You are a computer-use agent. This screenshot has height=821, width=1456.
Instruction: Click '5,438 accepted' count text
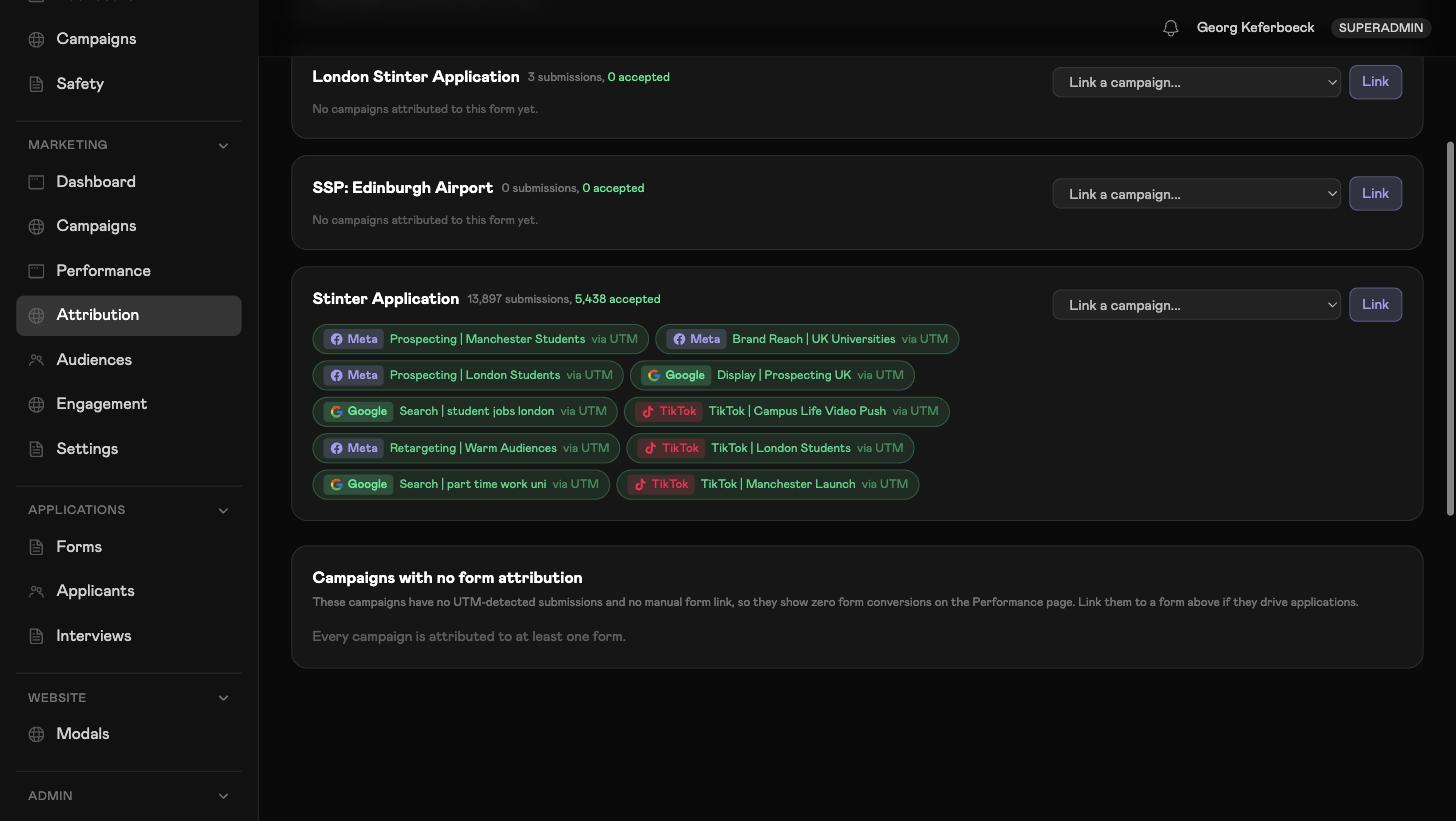coord(617,299)
